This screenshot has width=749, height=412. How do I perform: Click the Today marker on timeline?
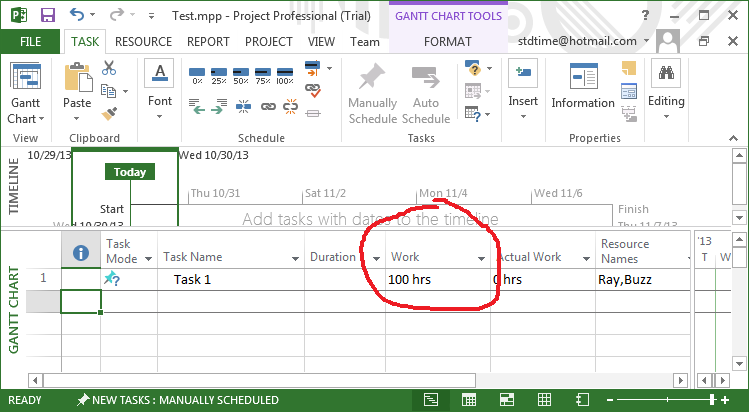[x=130, y=172]
